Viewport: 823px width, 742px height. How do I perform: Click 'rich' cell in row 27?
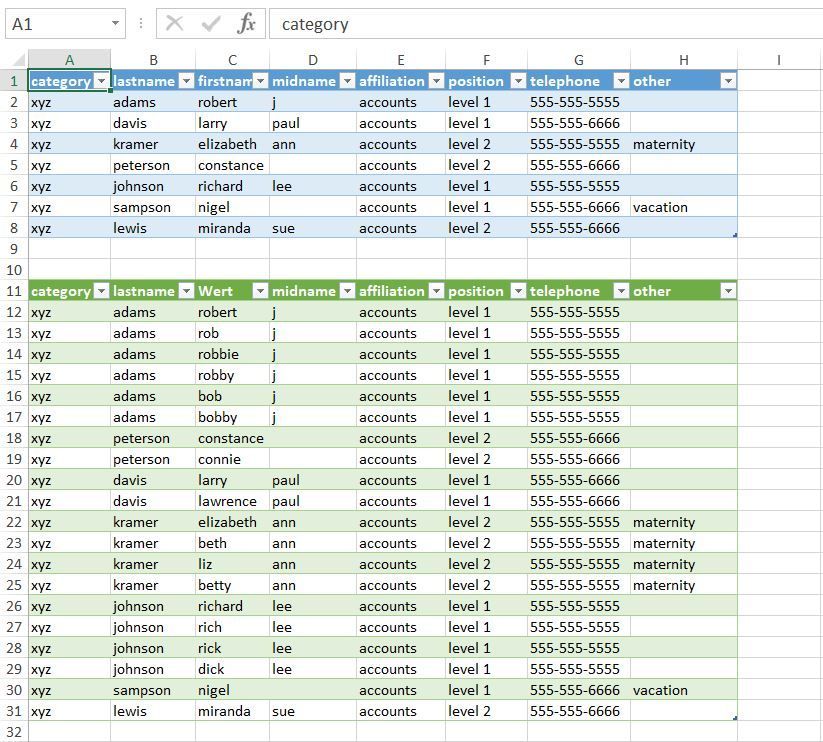pyautogui.click(x=233, y=627)
